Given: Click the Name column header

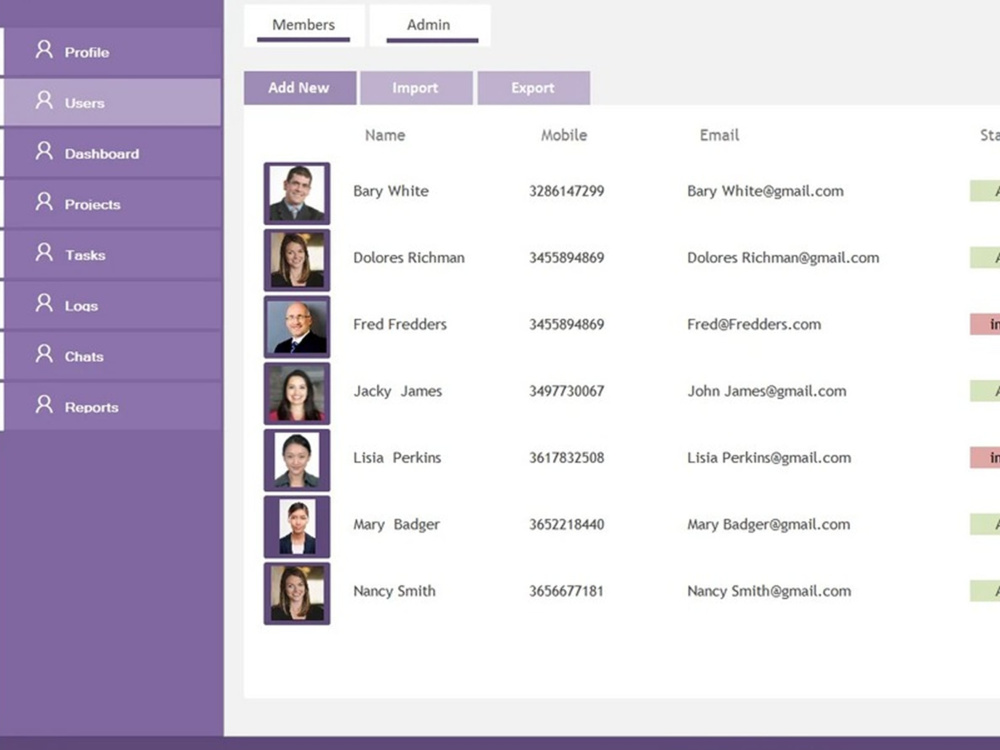Looking at the screenshot, I should [385, 135].
